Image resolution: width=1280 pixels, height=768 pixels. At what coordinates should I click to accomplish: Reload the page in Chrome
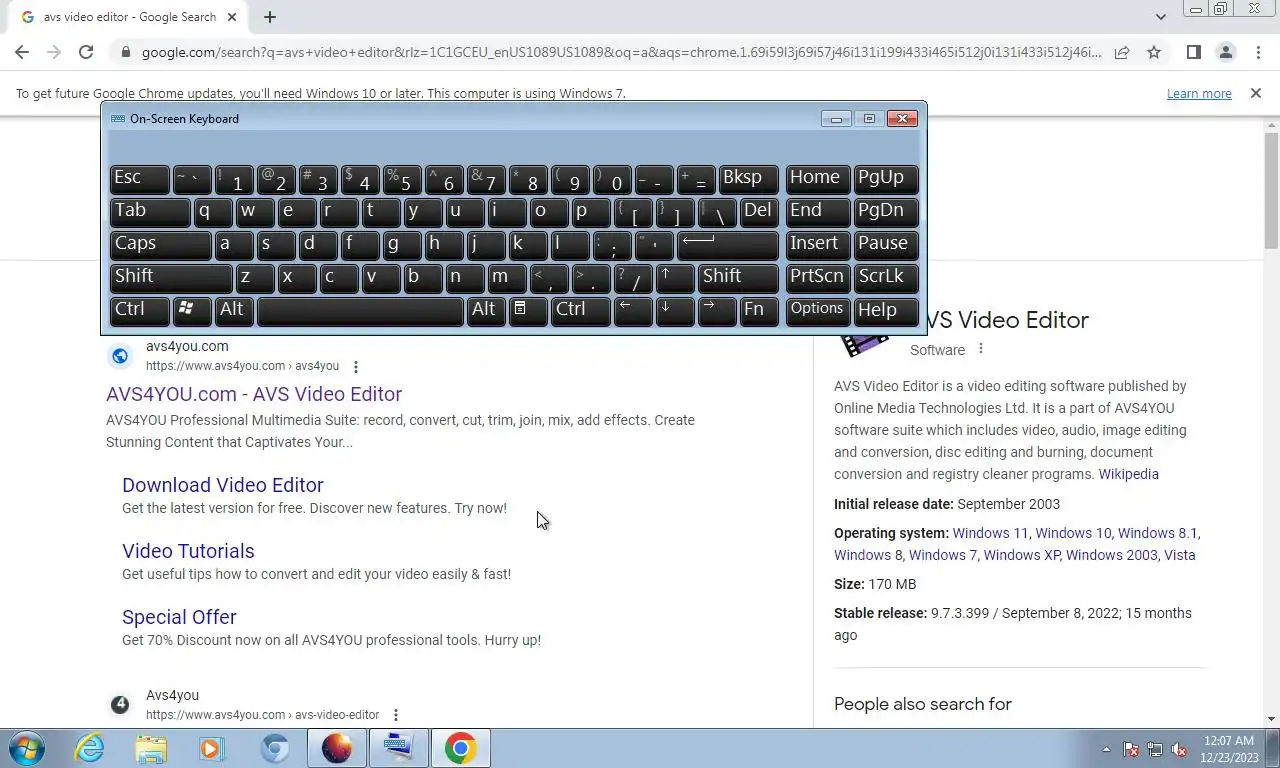point(86,52)
